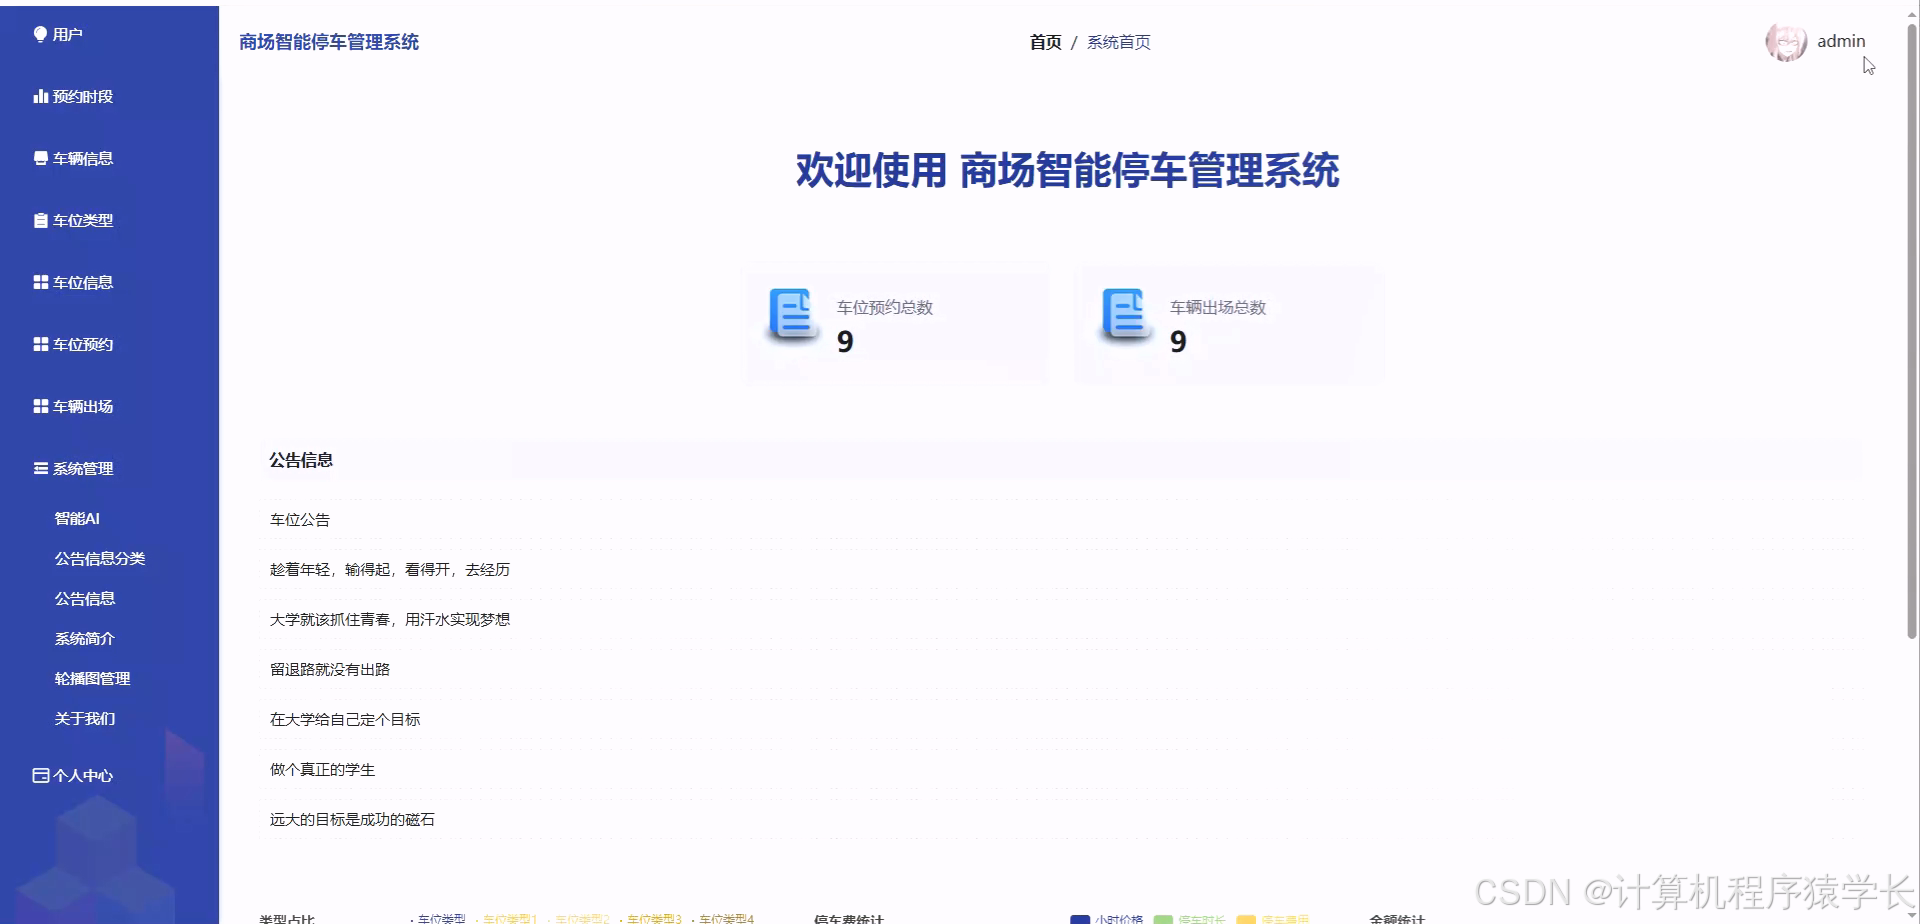
Task: Click the 预约时段 bar chart icon
Action: click(40, 95)
